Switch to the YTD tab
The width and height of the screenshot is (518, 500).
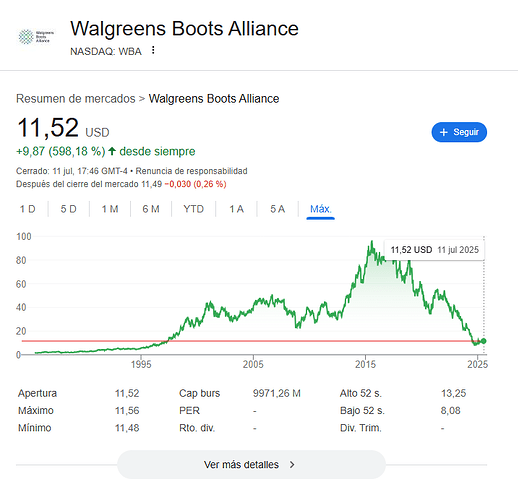(193, 209)
